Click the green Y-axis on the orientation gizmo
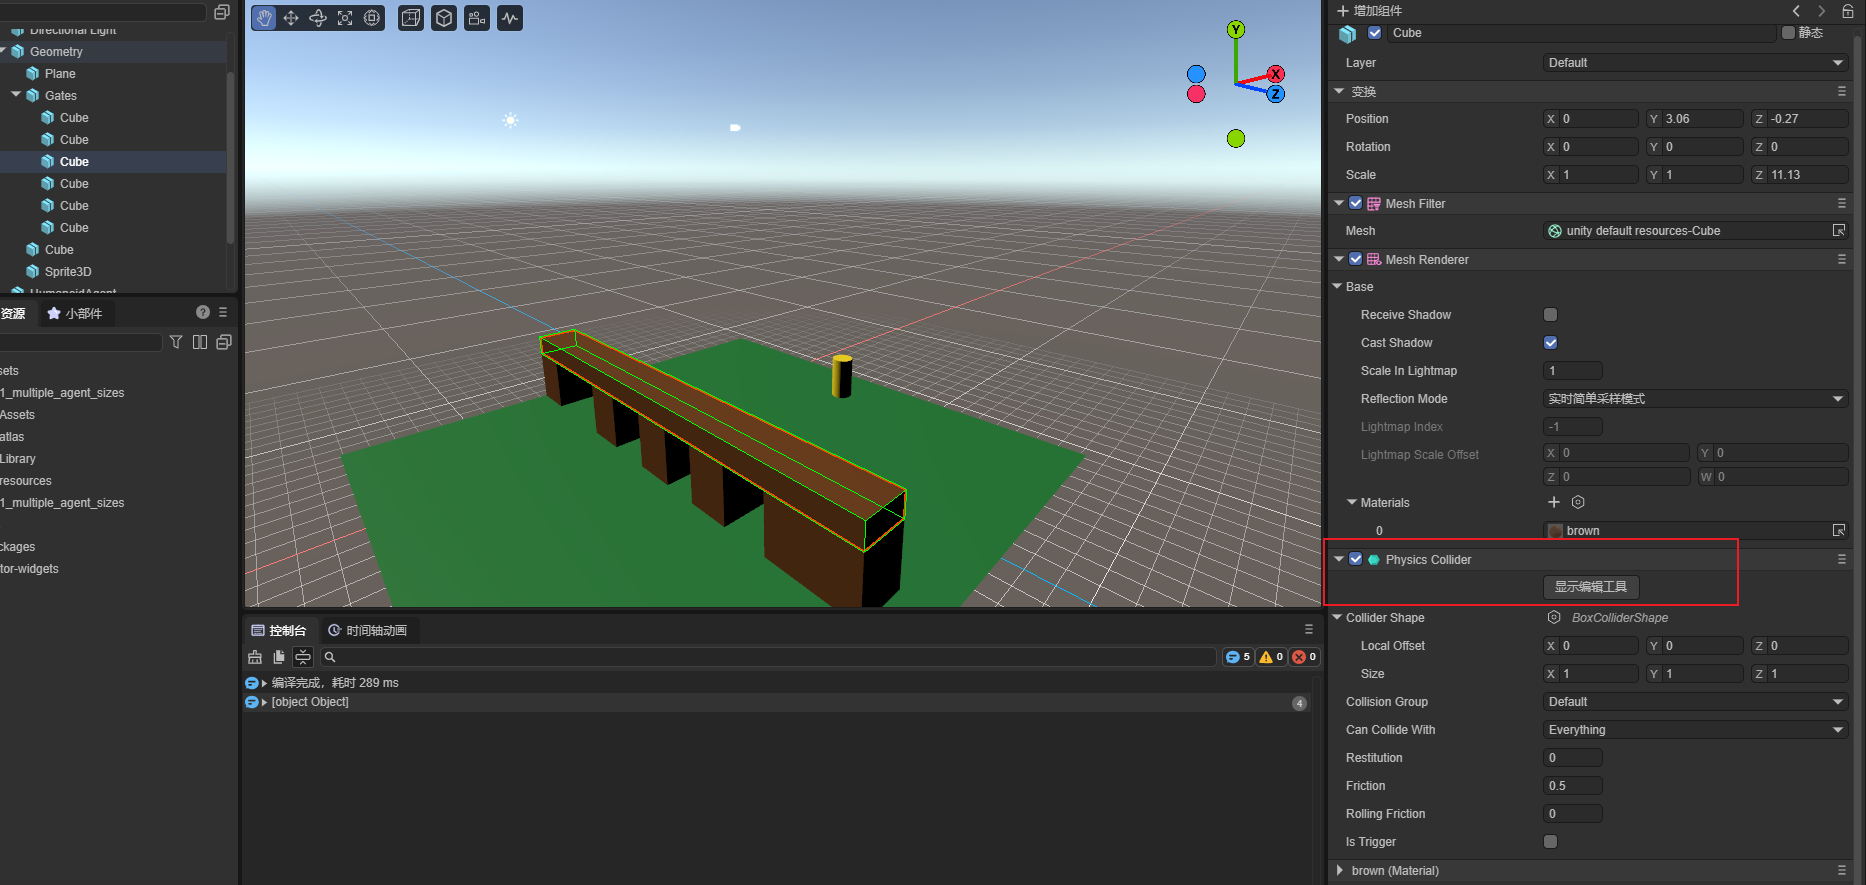Image resolution: width=1866 pixels, height=885 pixels. pyautogui.click(x=1236, y=30)
